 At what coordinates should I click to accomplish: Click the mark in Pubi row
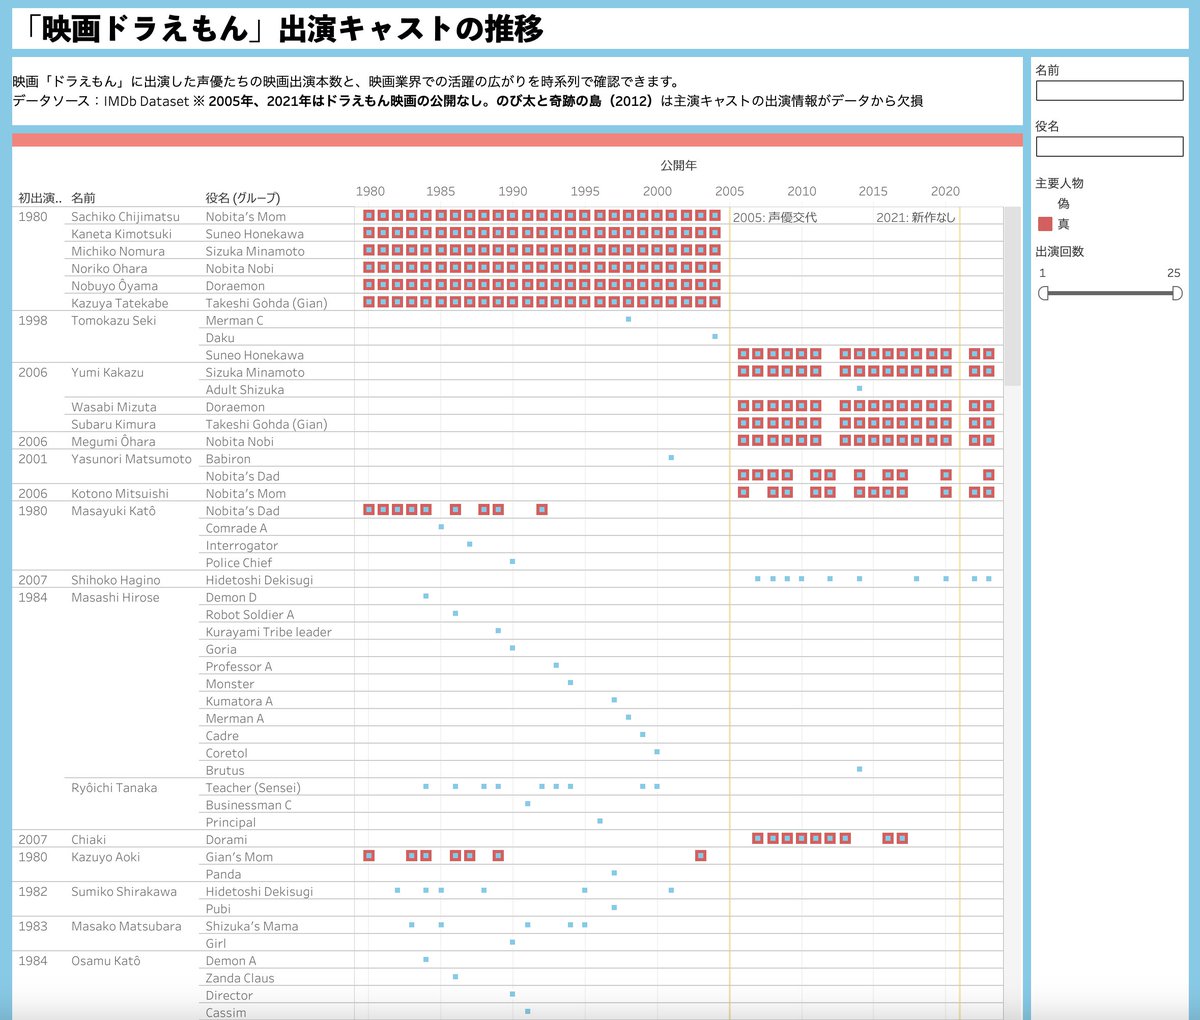click(x=614, y=908)
